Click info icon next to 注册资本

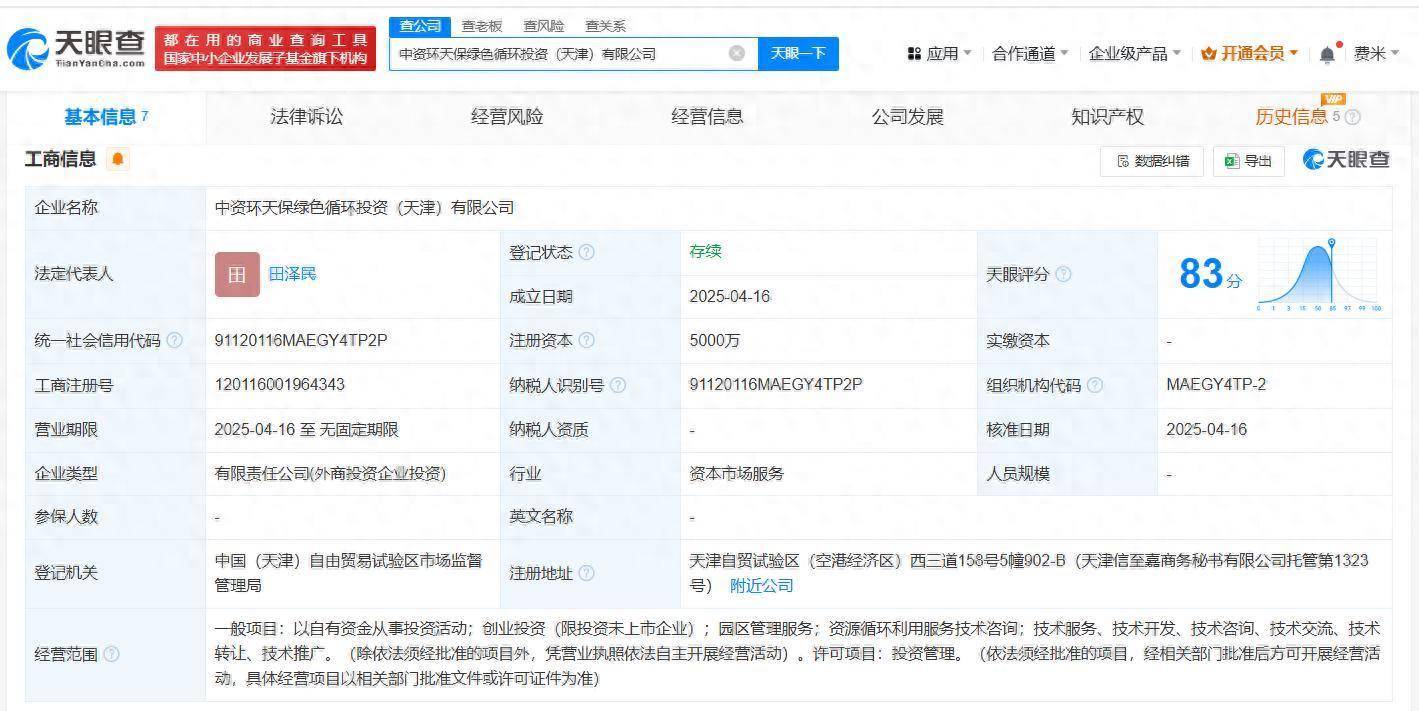coord(587,341)
